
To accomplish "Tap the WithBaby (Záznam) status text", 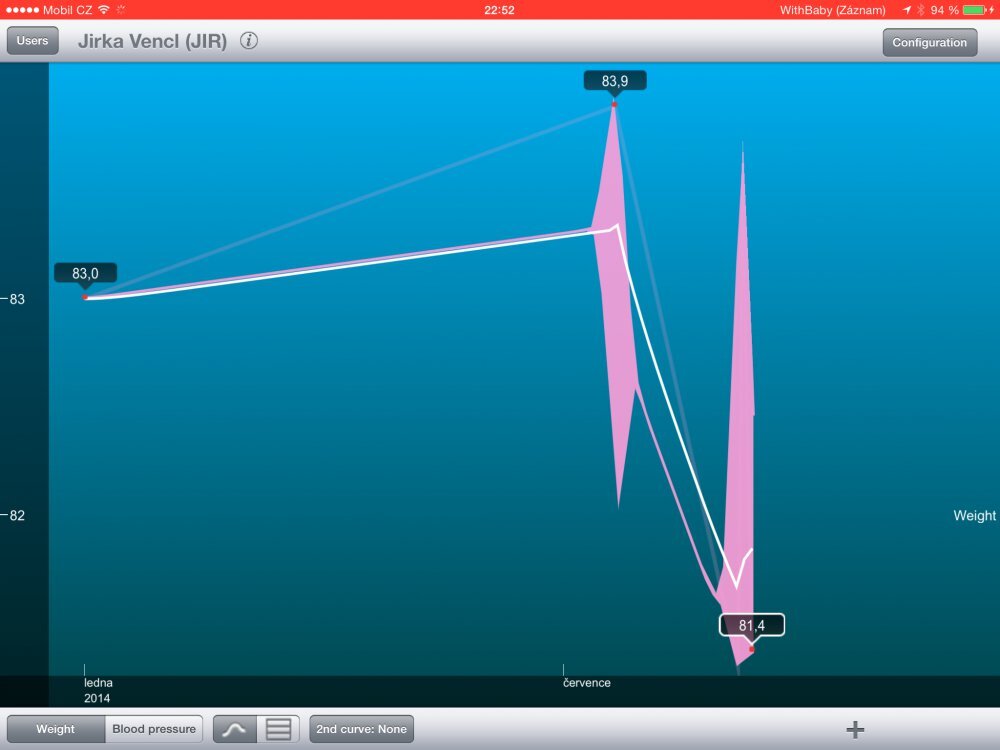I will pyautogui.click(x=832, y=9).
